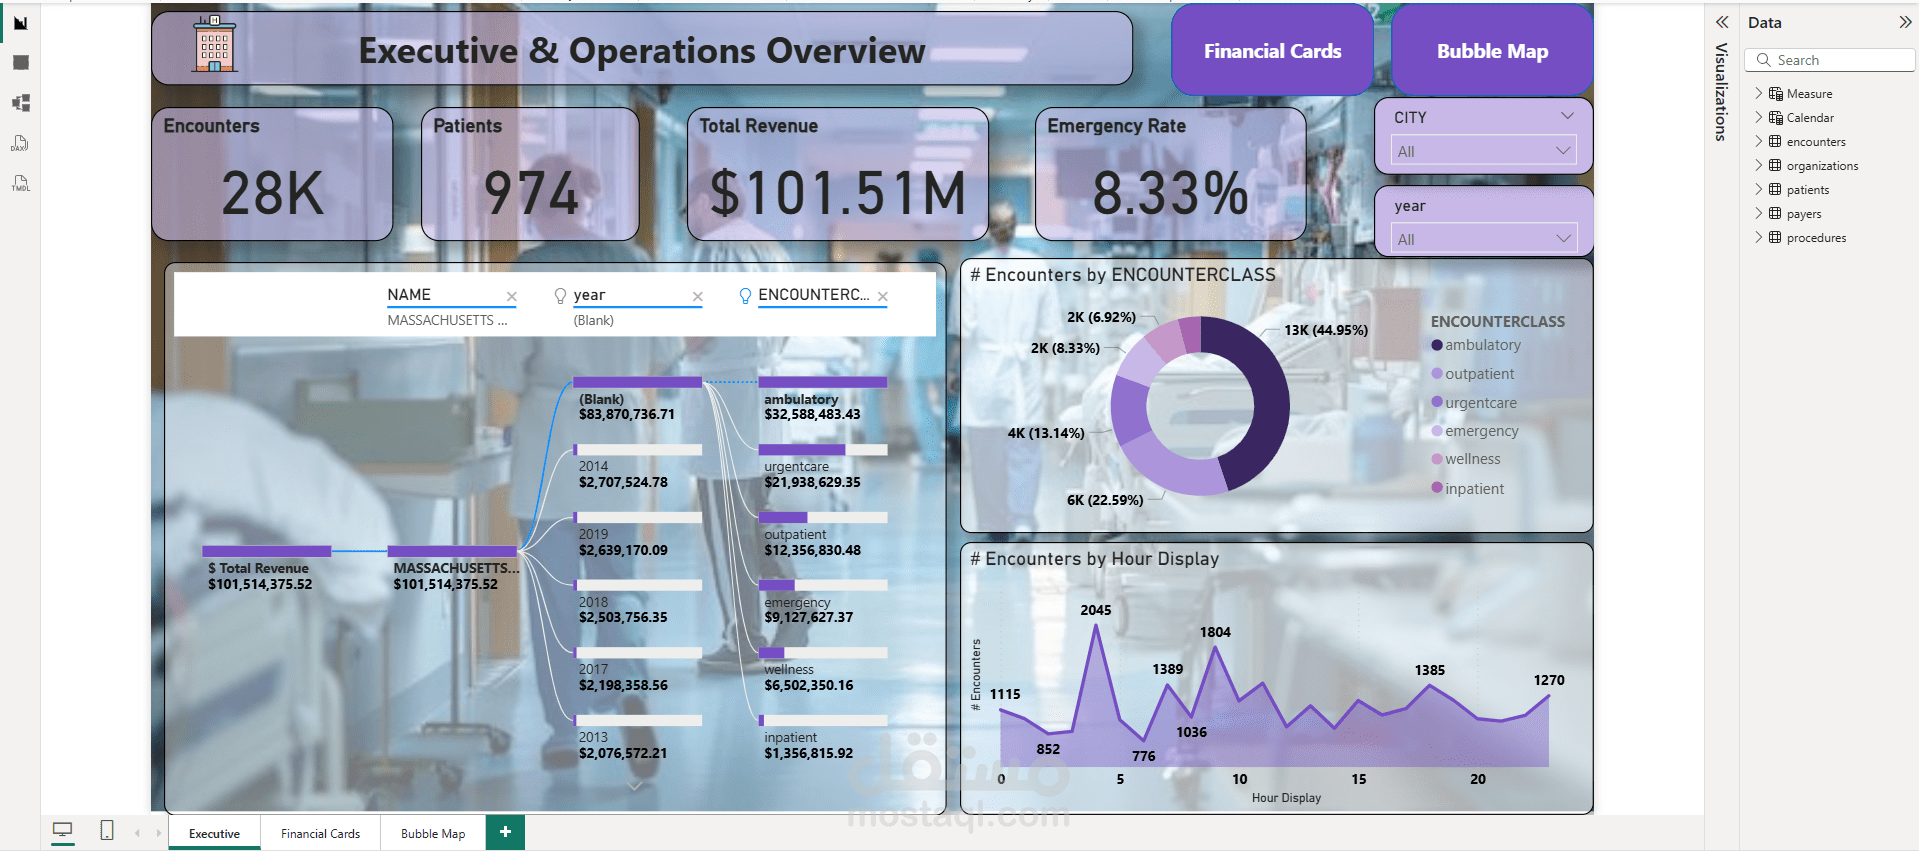Click the 2045 peak on hourly chart
Viewport: 1919px width, 851px height.
pos(1097,627)
